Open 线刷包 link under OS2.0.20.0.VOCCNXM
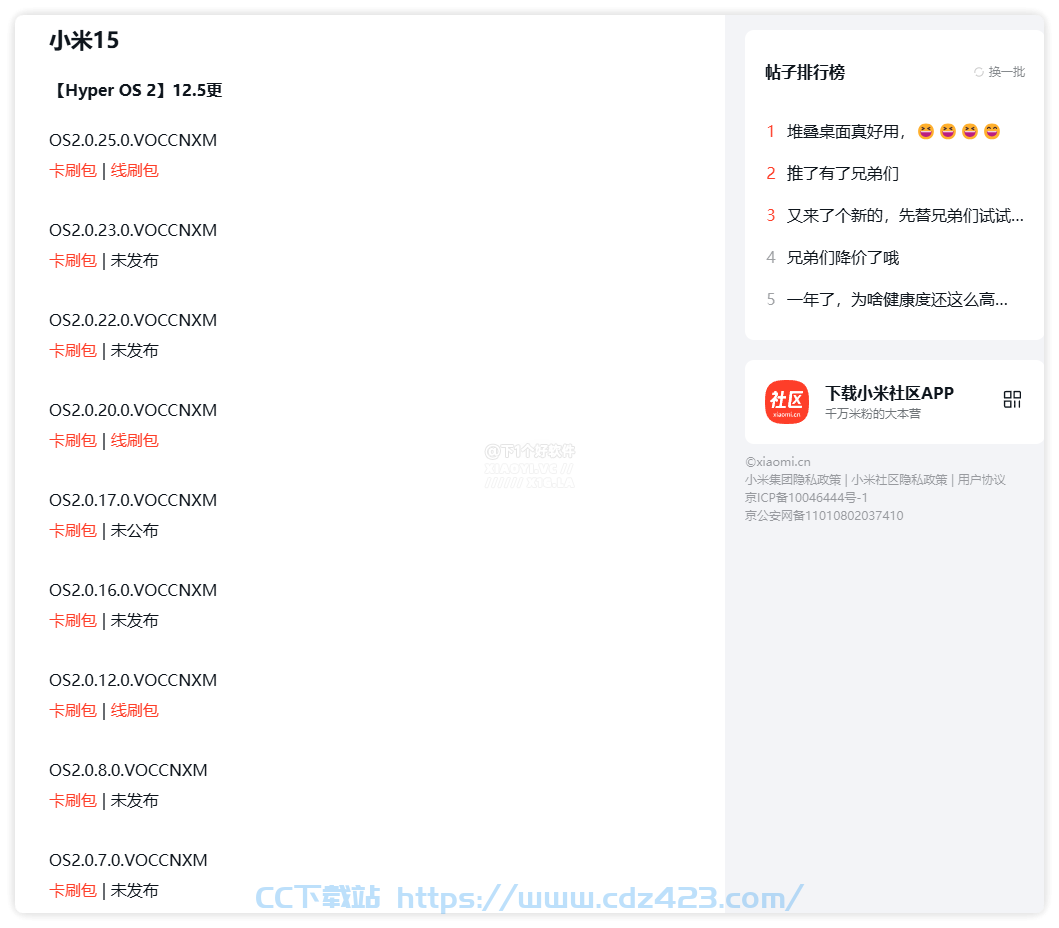This screenshot has width=1059, height=928. pyautogui.click(x=134, y=440)
